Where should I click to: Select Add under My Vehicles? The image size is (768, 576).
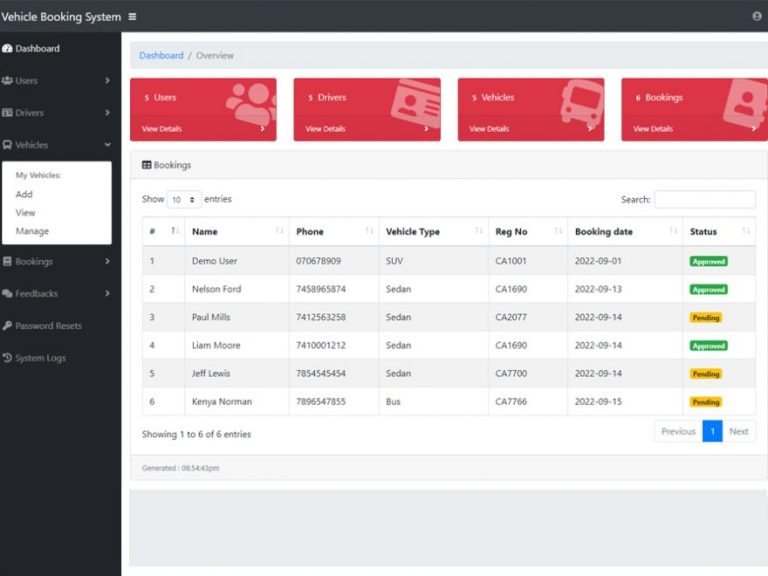pos(24,195)
